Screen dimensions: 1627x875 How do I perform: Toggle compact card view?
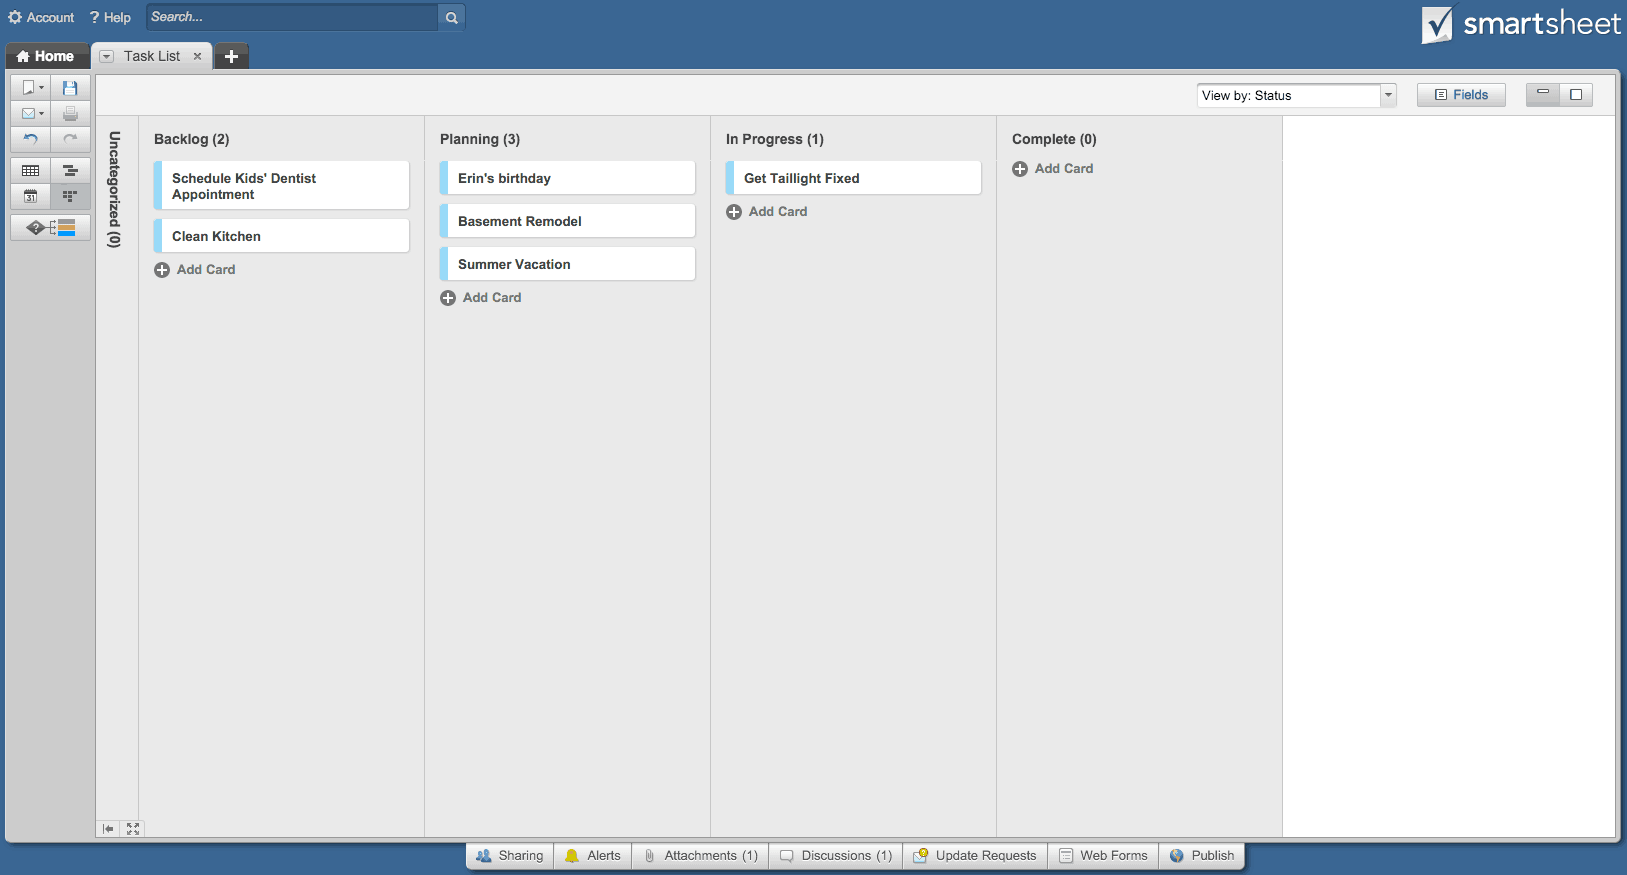(1542, 95)
